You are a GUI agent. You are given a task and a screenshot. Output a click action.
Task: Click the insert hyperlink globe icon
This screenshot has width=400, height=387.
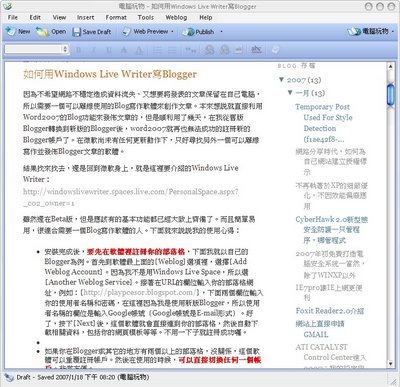coord(209,50)
